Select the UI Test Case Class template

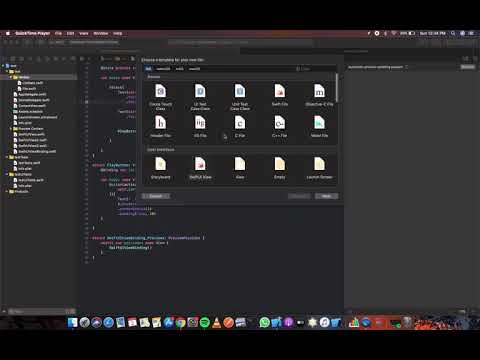(200, 97)
